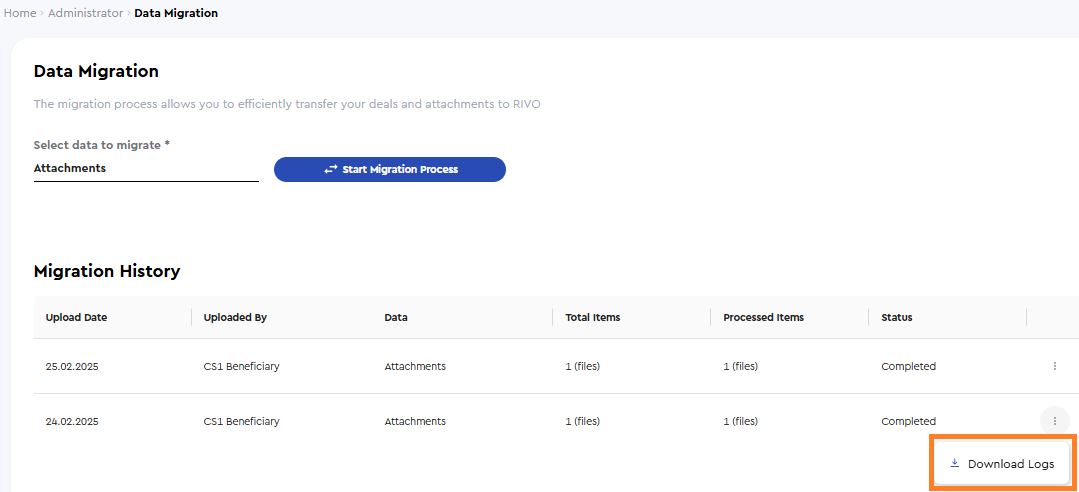Open the actions menu for the 25.02.2025 migration
Viewport: 1079px width, 492px height.
point(1054,366)
